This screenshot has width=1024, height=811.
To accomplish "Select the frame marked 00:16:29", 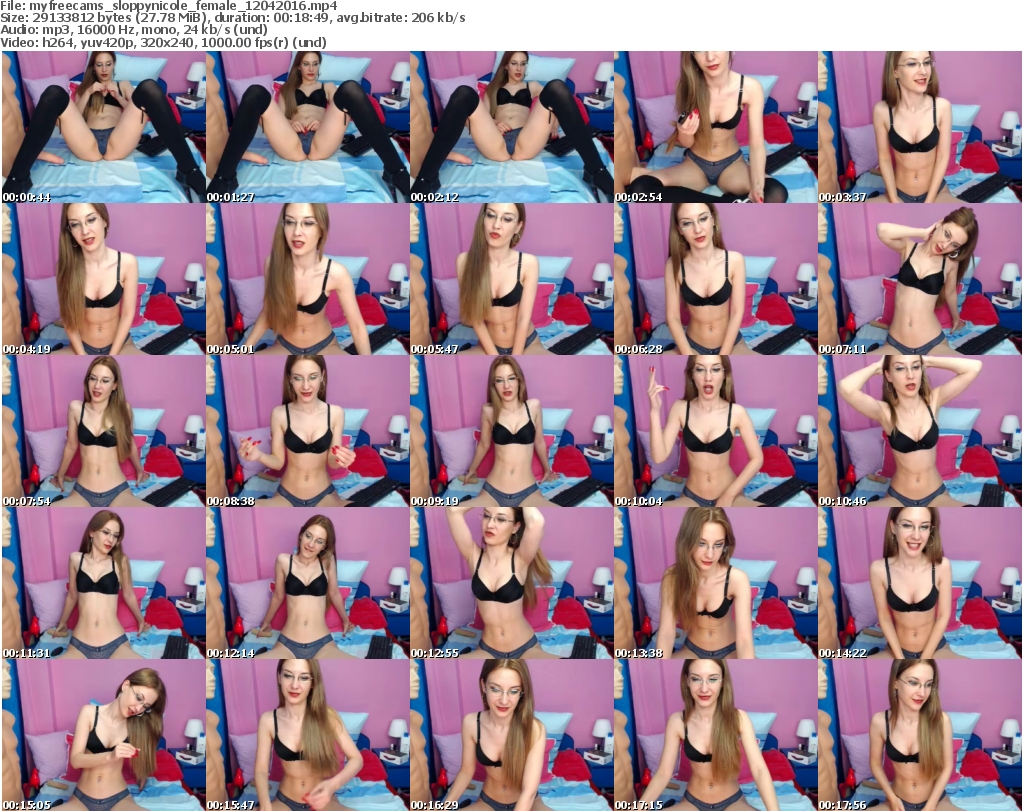I will click(511, 734).
